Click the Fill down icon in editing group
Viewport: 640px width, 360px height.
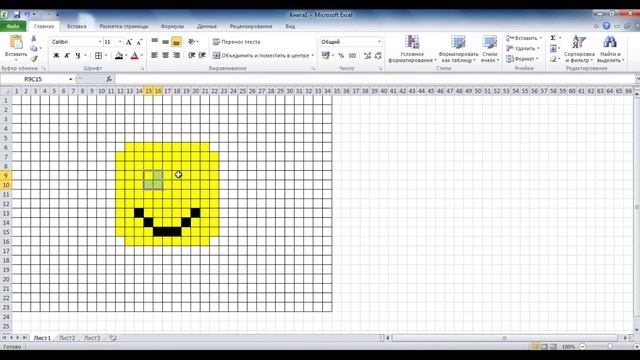click(x=553, y=49)
